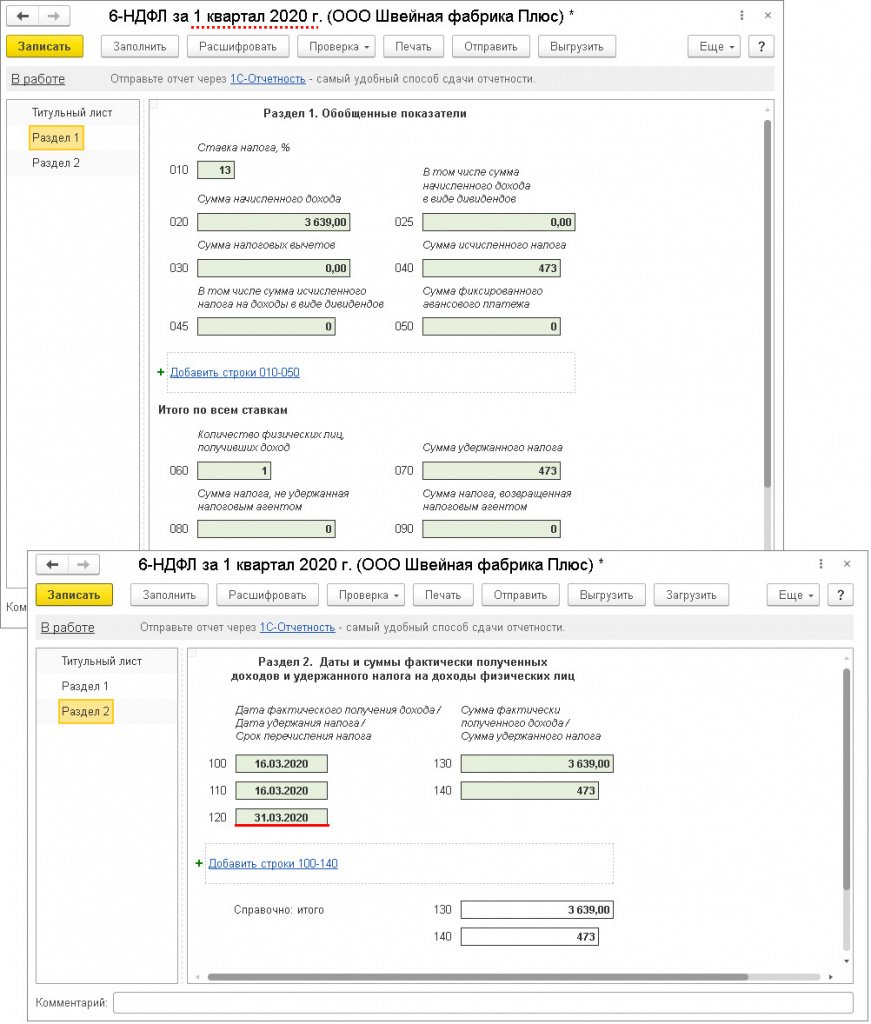Click Загрузить button
The width and height of the screenshot is (871, 1024).
click(x=691, y=595)
